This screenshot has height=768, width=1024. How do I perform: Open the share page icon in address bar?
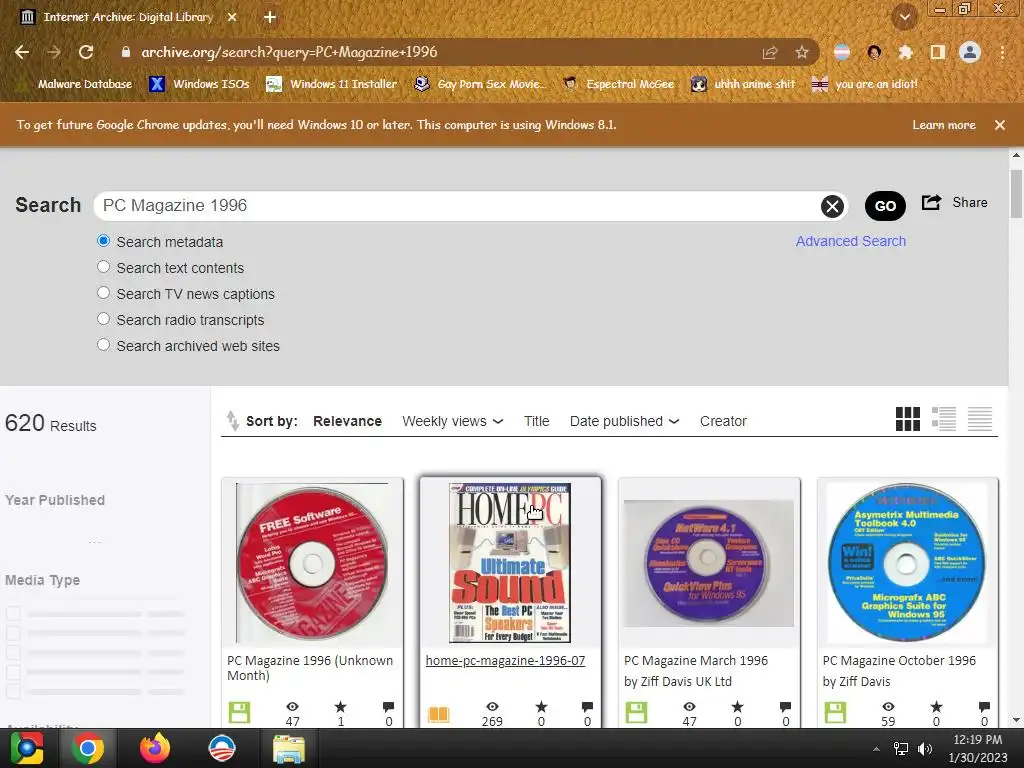[x=770, y=52]
